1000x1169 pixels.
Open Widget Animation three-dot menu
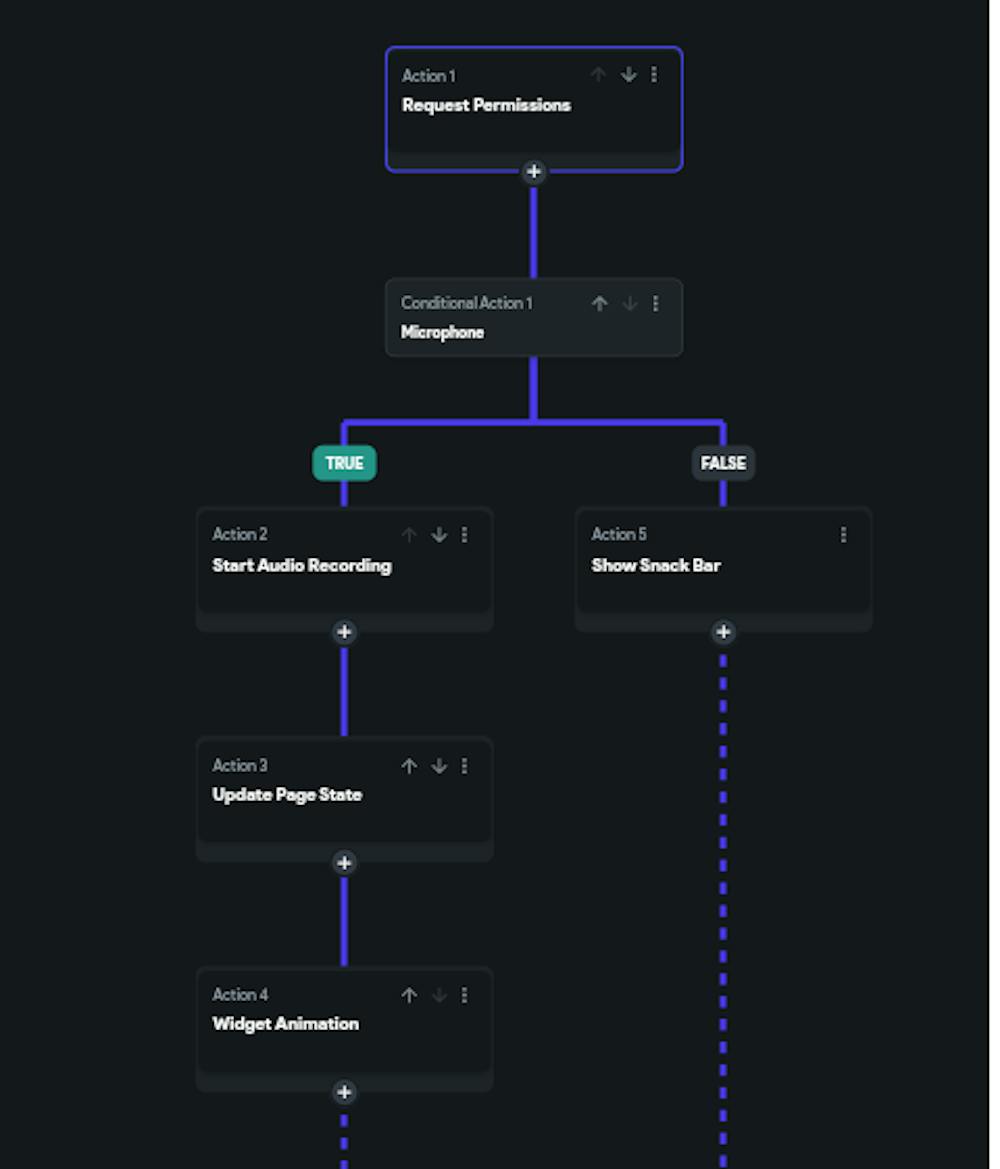point(465,995)
